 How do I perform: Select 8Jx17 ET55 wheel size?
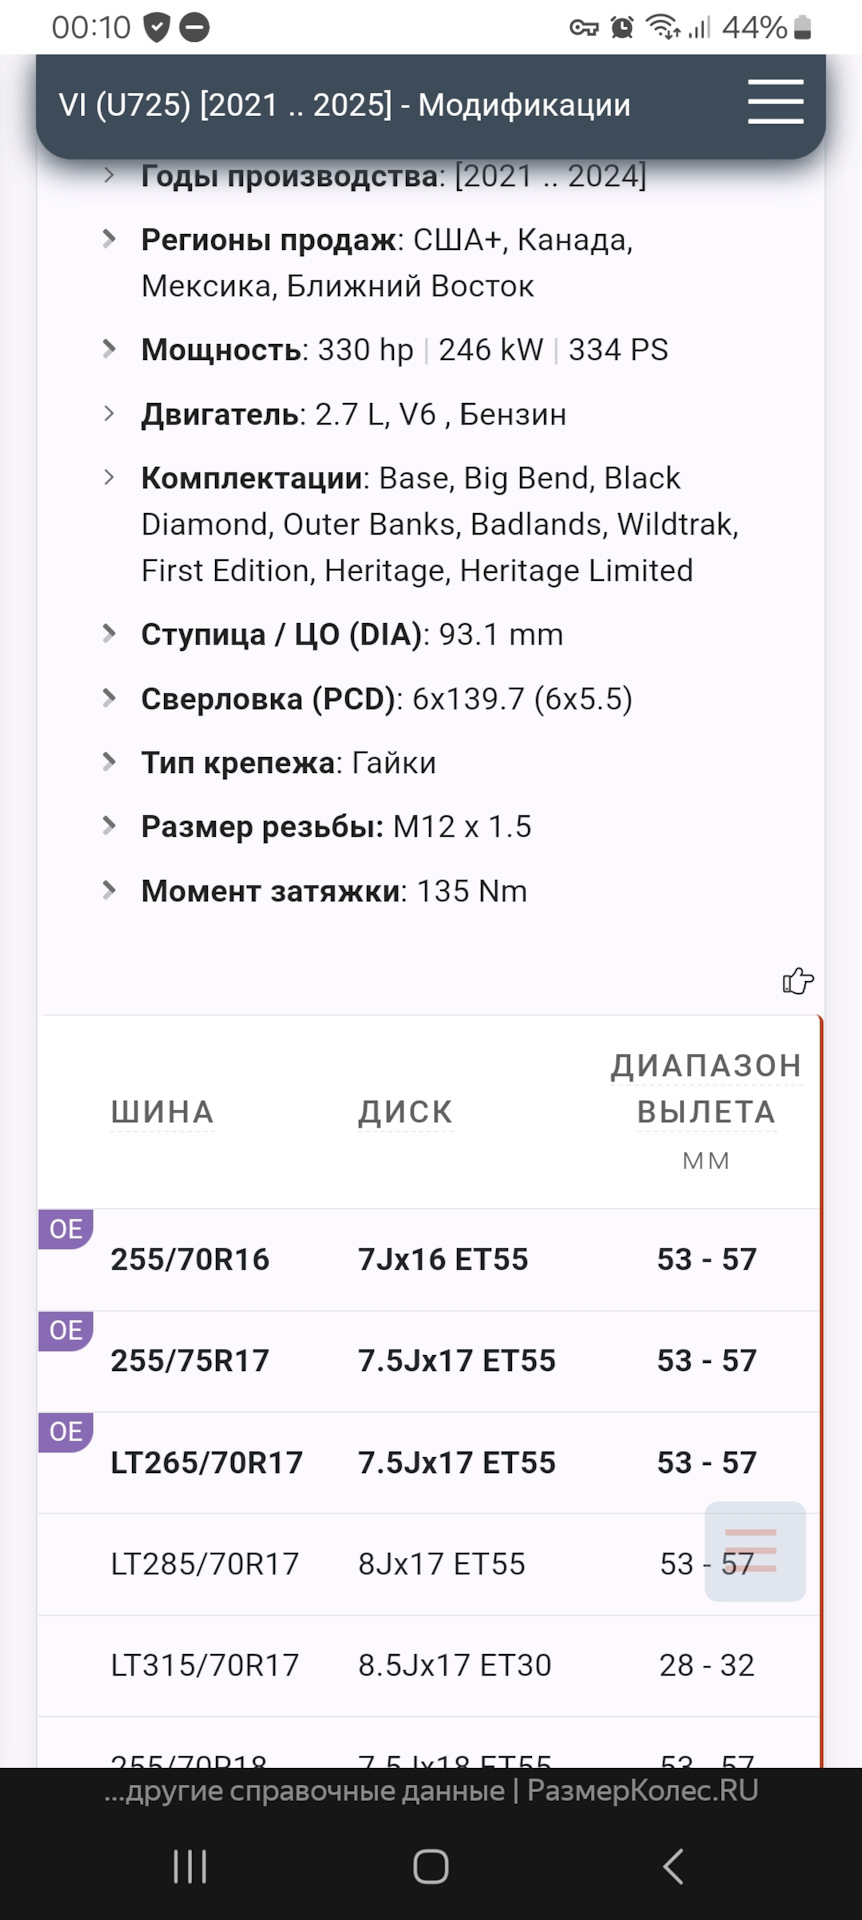click(441, 1564)
